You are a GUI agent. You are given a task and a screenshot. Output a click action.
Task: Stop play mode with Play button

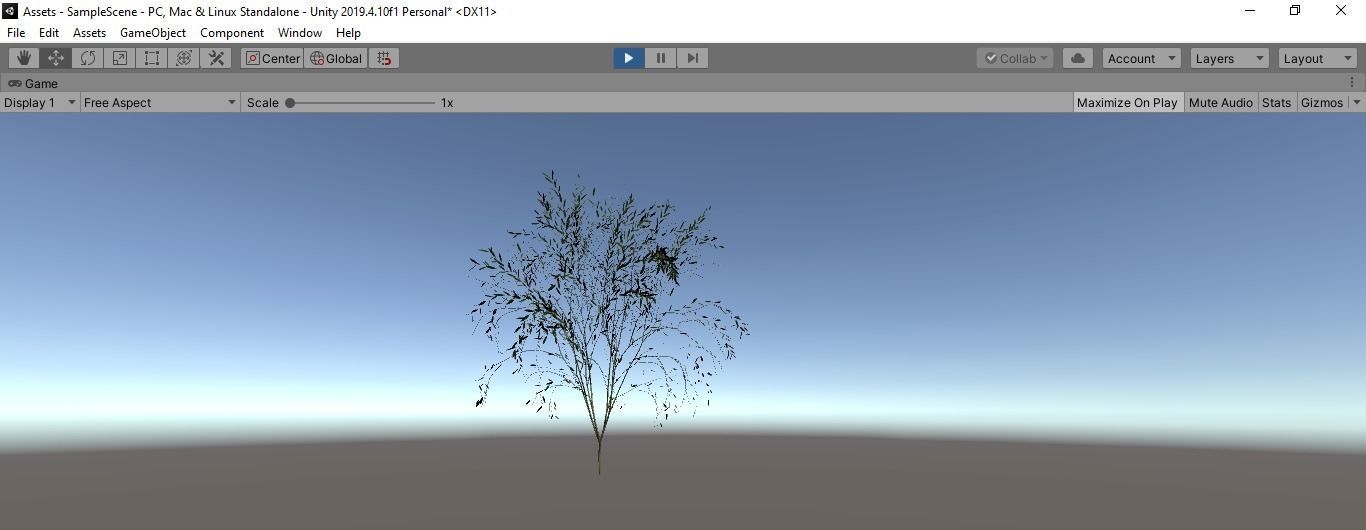629,58
